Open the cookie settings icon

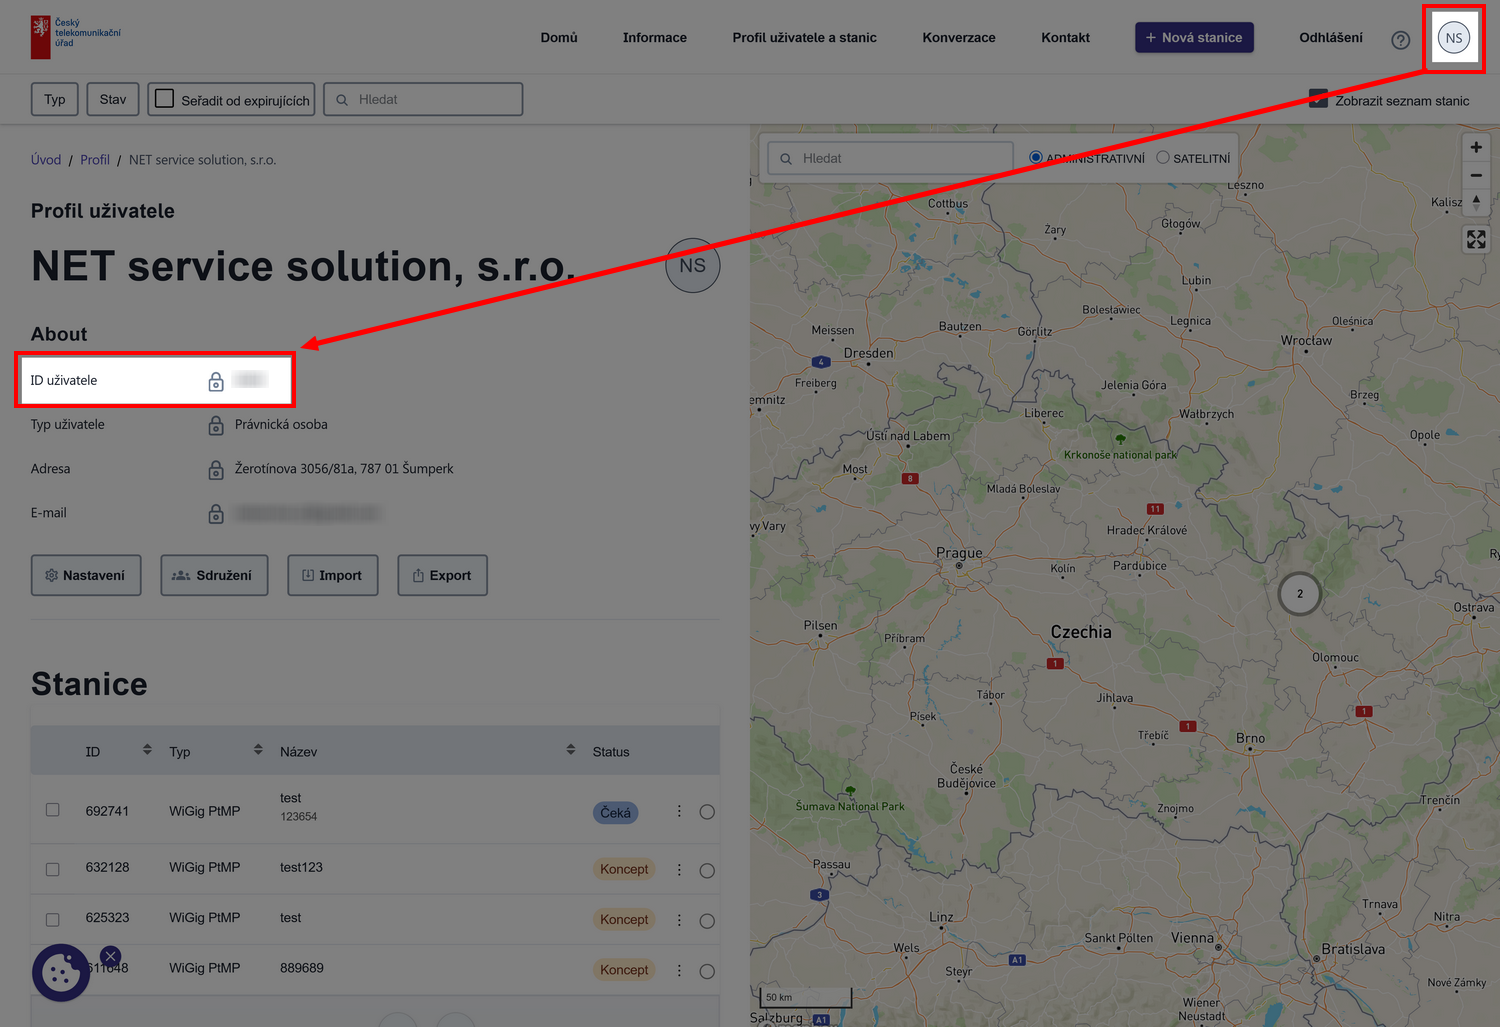pyautogui.click(x=61, y=972)
